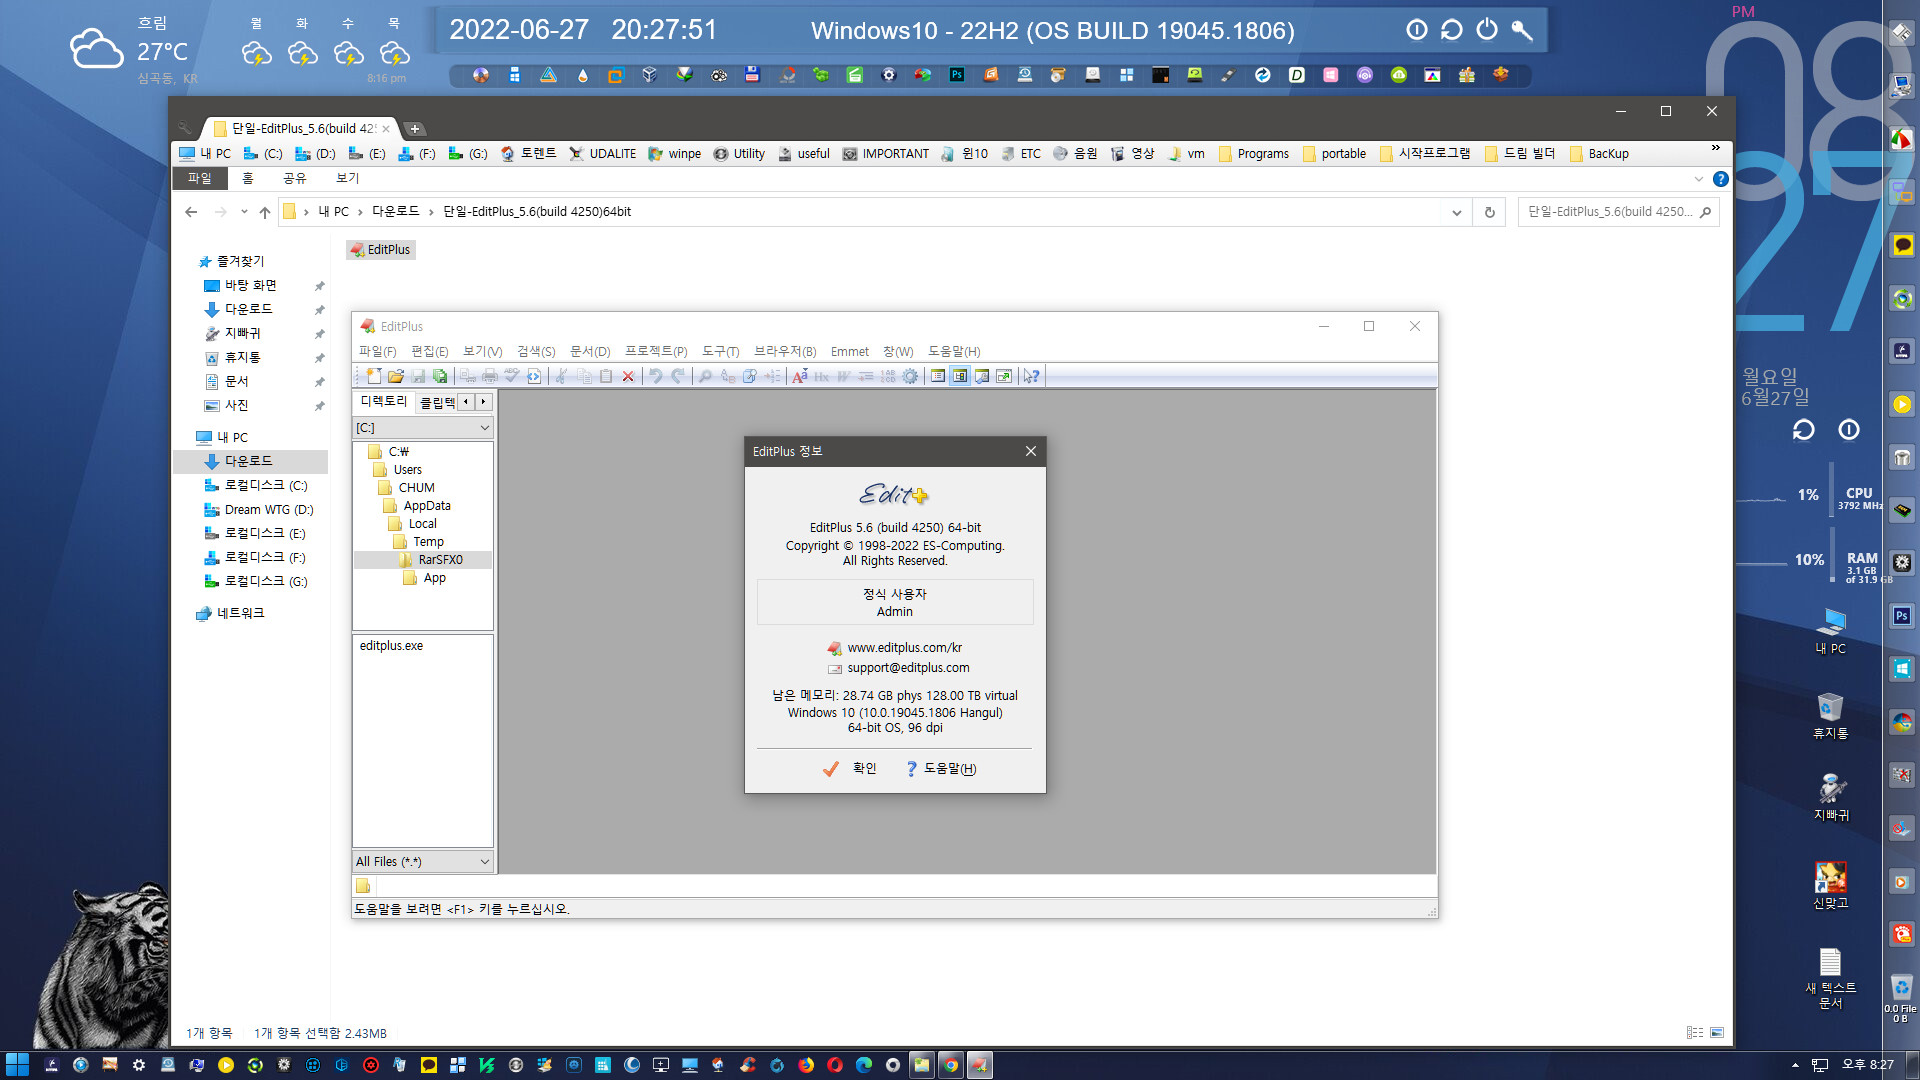Click the Hx hex viewer icon
This screenshot has height=1080, width=1920.
pyautogui.click(x=822, y=376)
